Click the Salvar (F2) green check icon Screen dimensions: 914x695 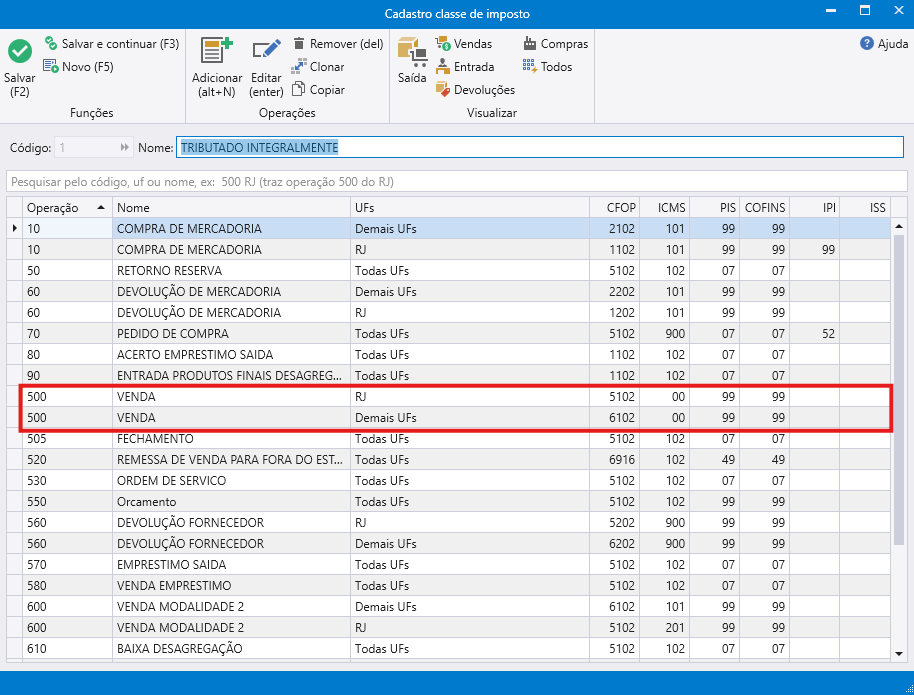click(20, 52)
